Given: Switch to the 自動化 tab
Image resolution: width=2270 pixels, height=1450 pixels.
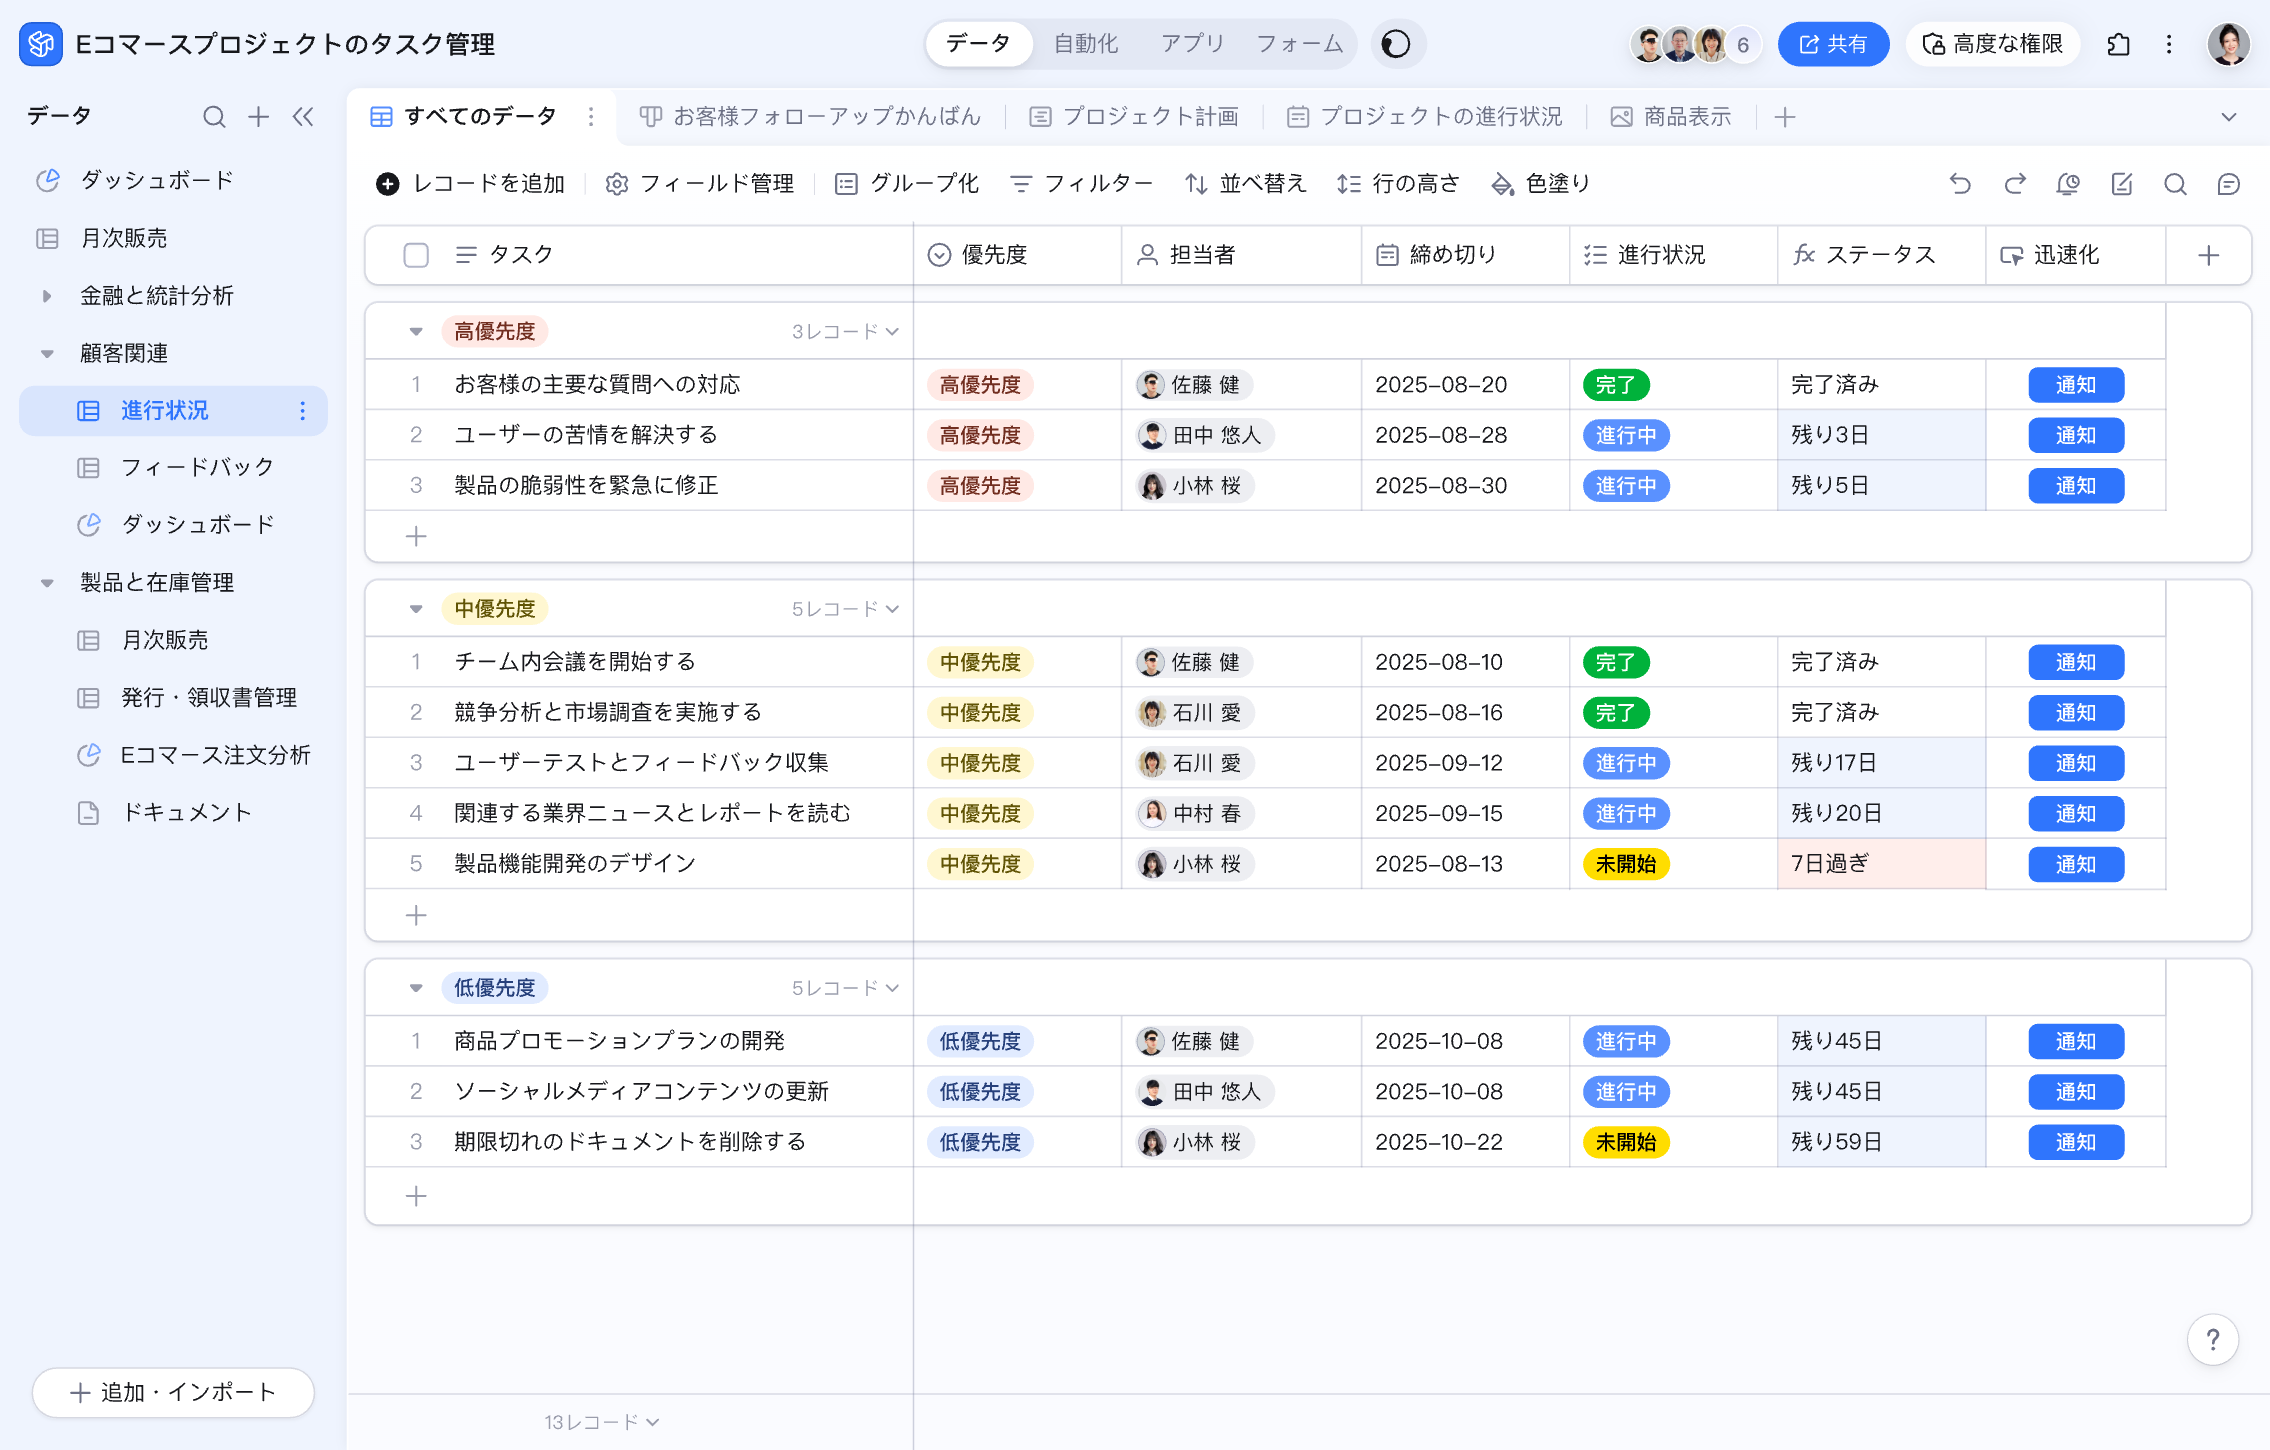Looking at the screenshot, I should click(x=1086, y=44).
